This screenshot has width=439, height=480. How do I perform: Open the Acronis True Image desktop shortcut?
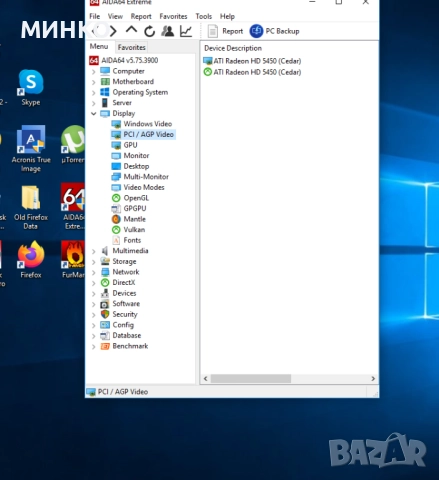click(x=31, y=149)
